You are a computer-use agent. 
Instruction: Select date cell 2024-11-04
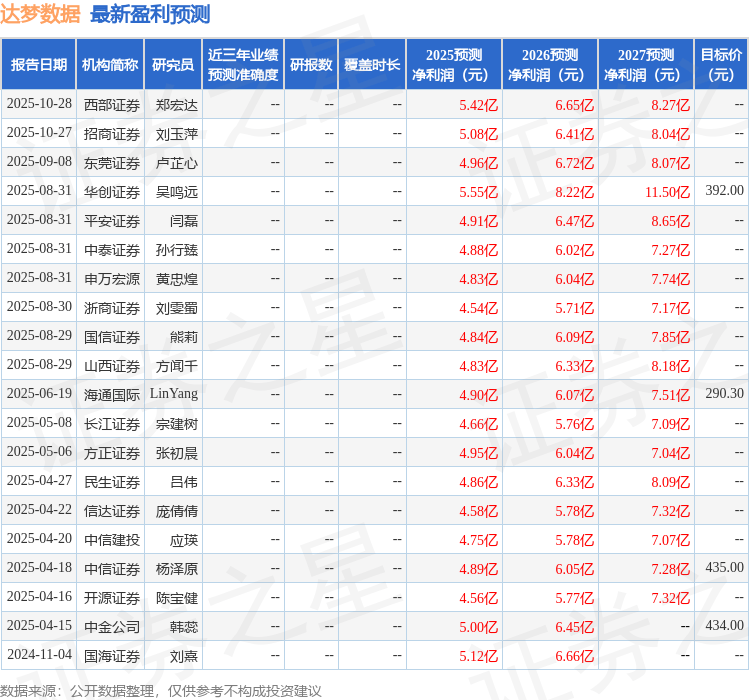tap(39, 654)
